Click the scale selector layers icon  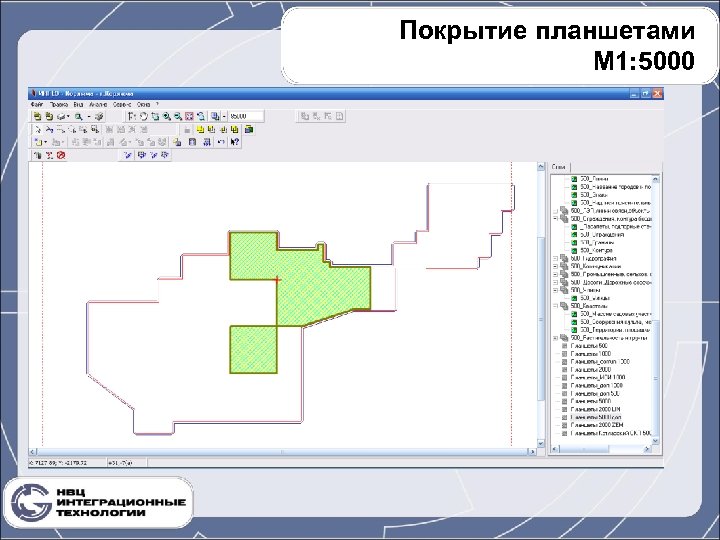pyautogui.click(x=215, y=117)
